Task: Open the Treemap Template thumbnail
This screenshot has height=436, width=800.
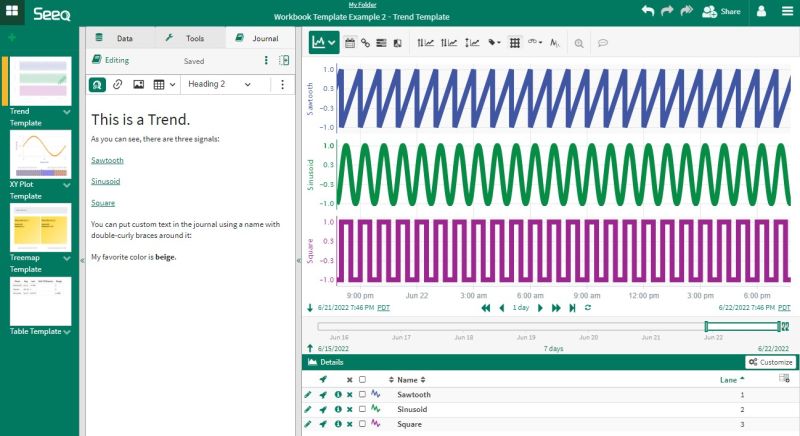Action: (x=40, y=227)
